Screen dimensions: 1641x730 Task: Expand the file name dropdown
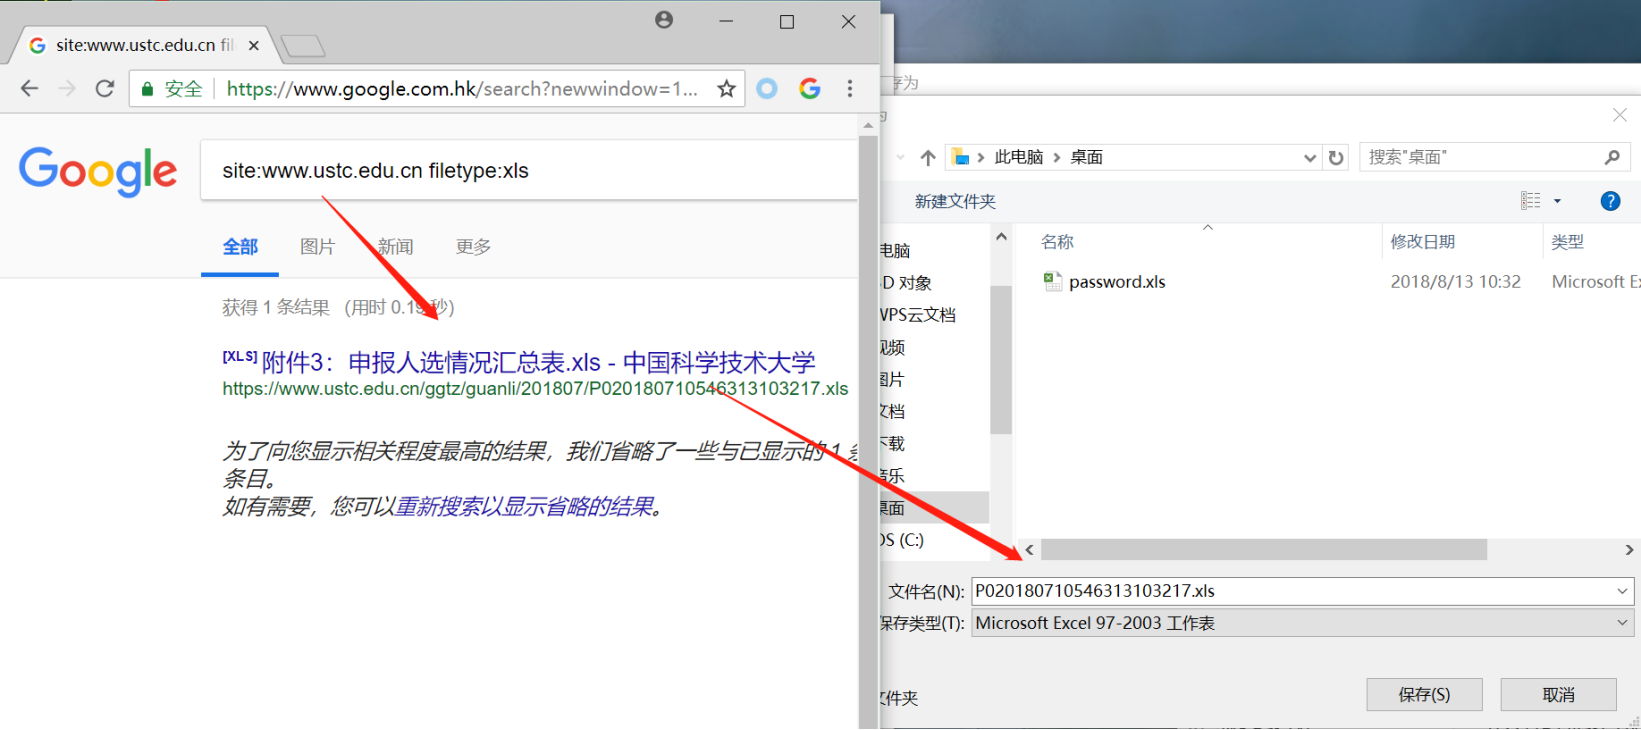1622,591
